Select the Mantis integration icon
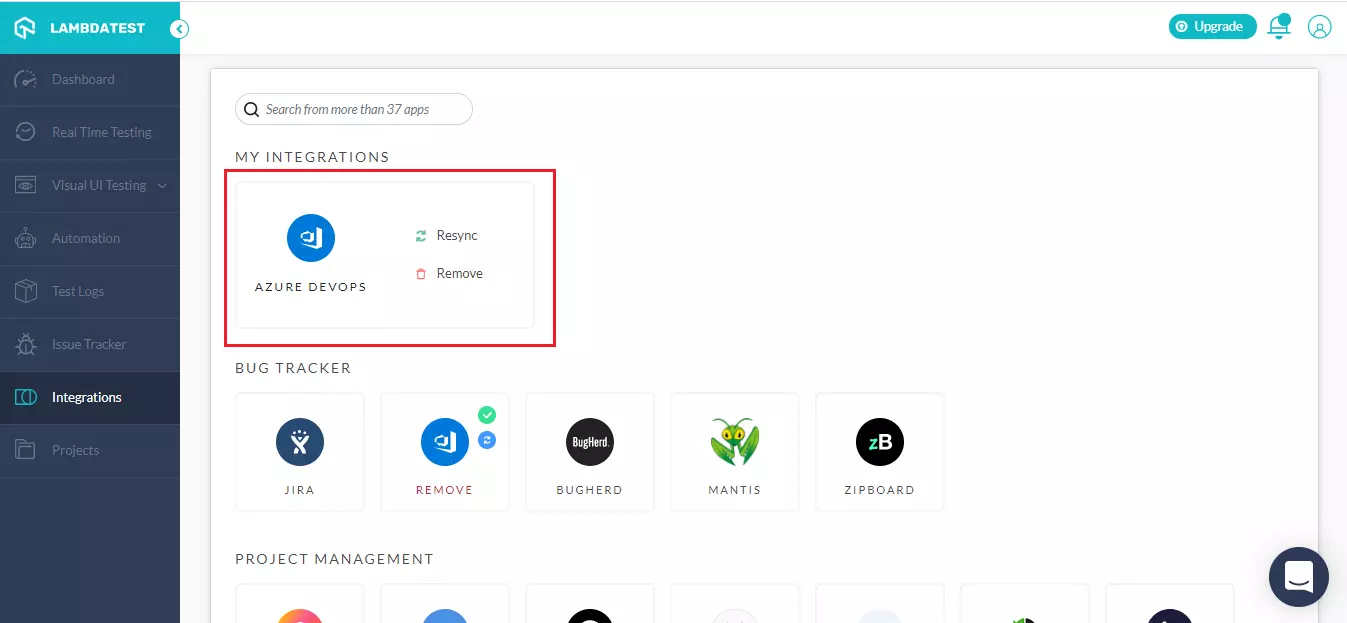Viewport: 1347px width, 623px height. click(734, 441)
